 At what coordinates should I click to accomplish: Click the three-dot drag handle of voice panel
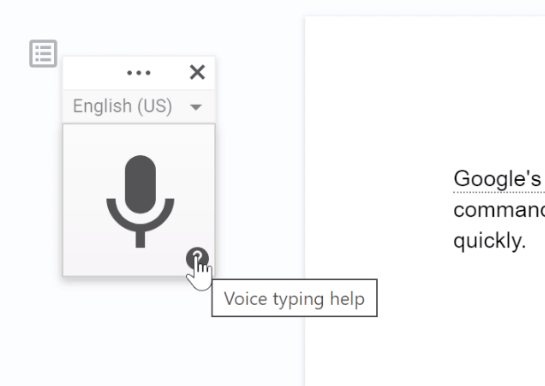(139, 73)
